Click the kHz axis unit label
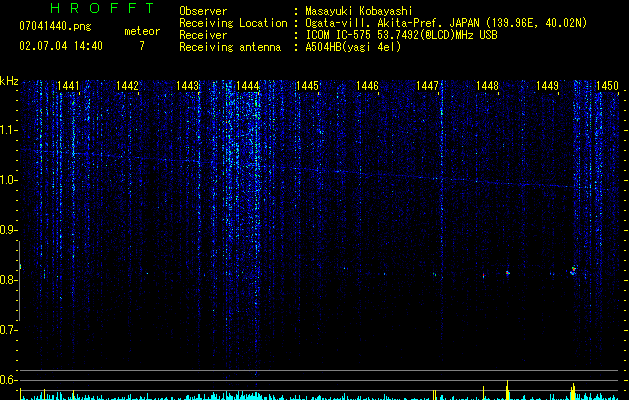 click(9, 81)
